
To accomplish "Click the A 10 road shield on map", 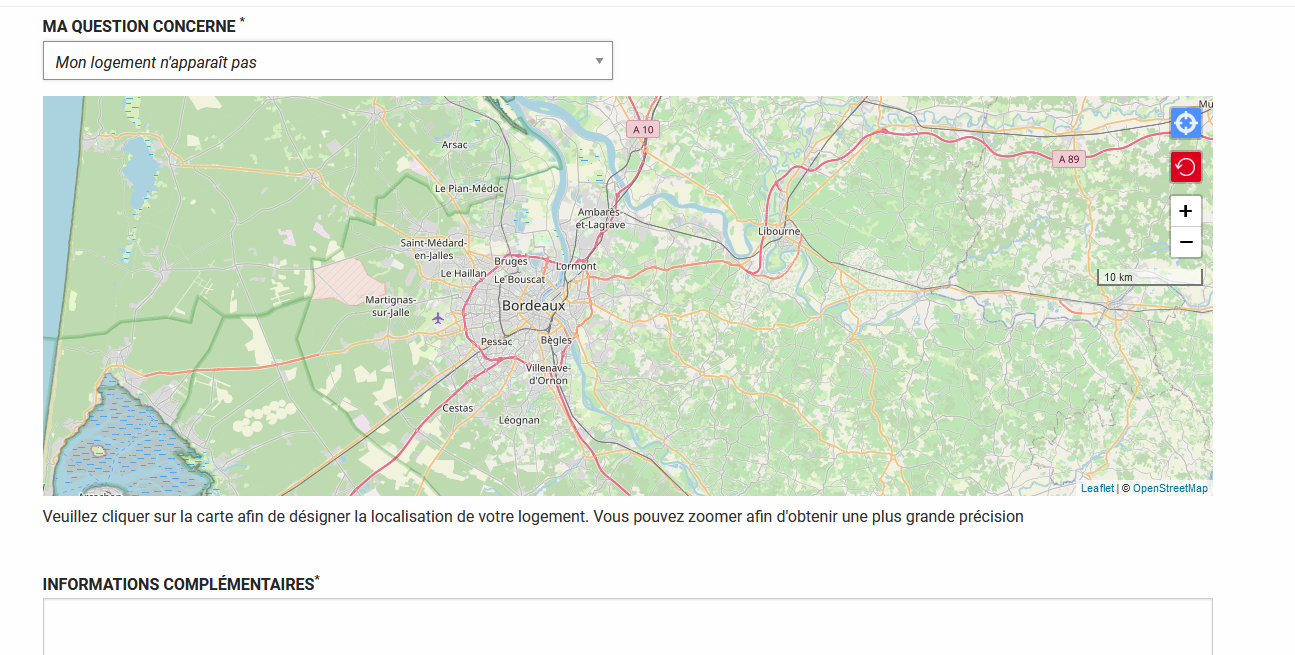I will pyautogui.click(x=643, y=130).
